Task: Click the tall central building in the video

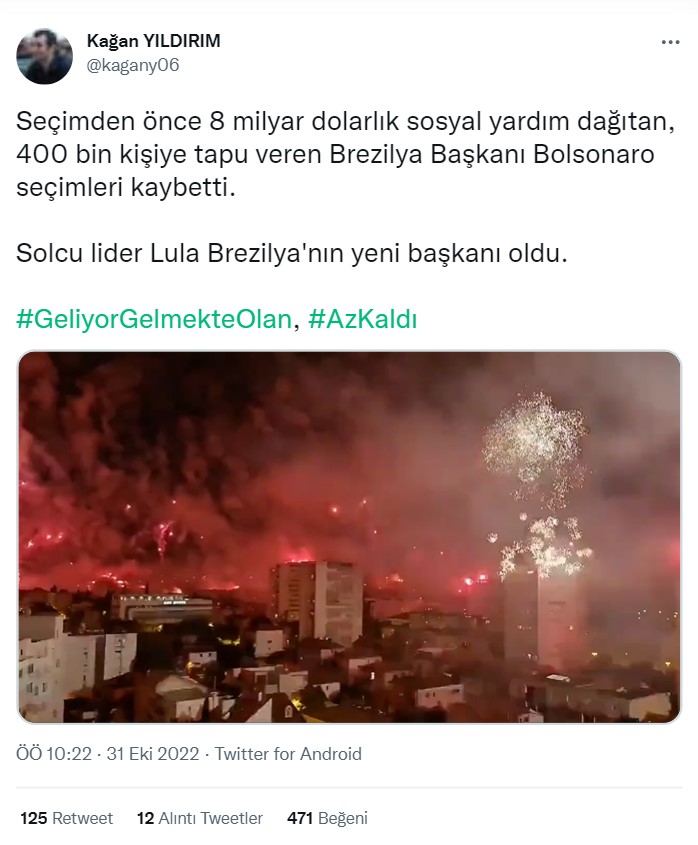Action: 317,602
